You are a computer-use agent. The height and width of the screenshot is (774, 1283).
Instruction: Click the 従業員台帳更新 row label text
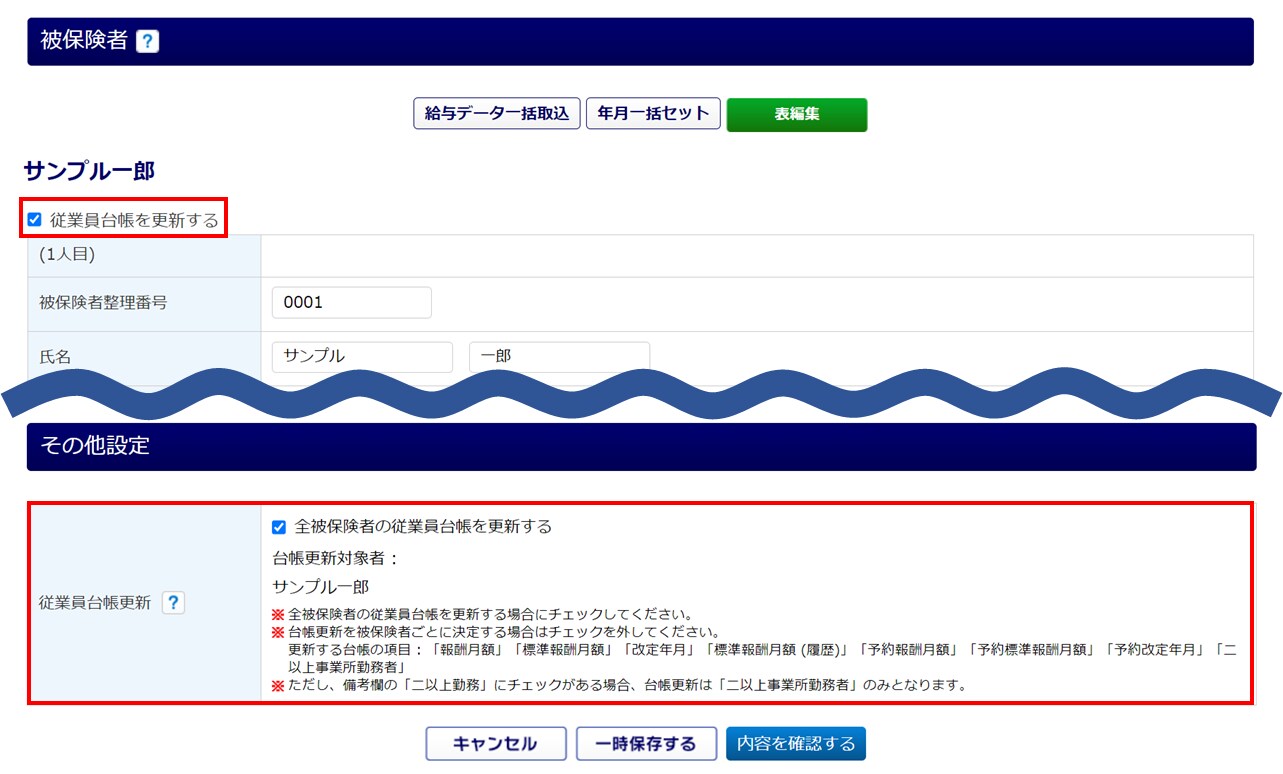95,603
